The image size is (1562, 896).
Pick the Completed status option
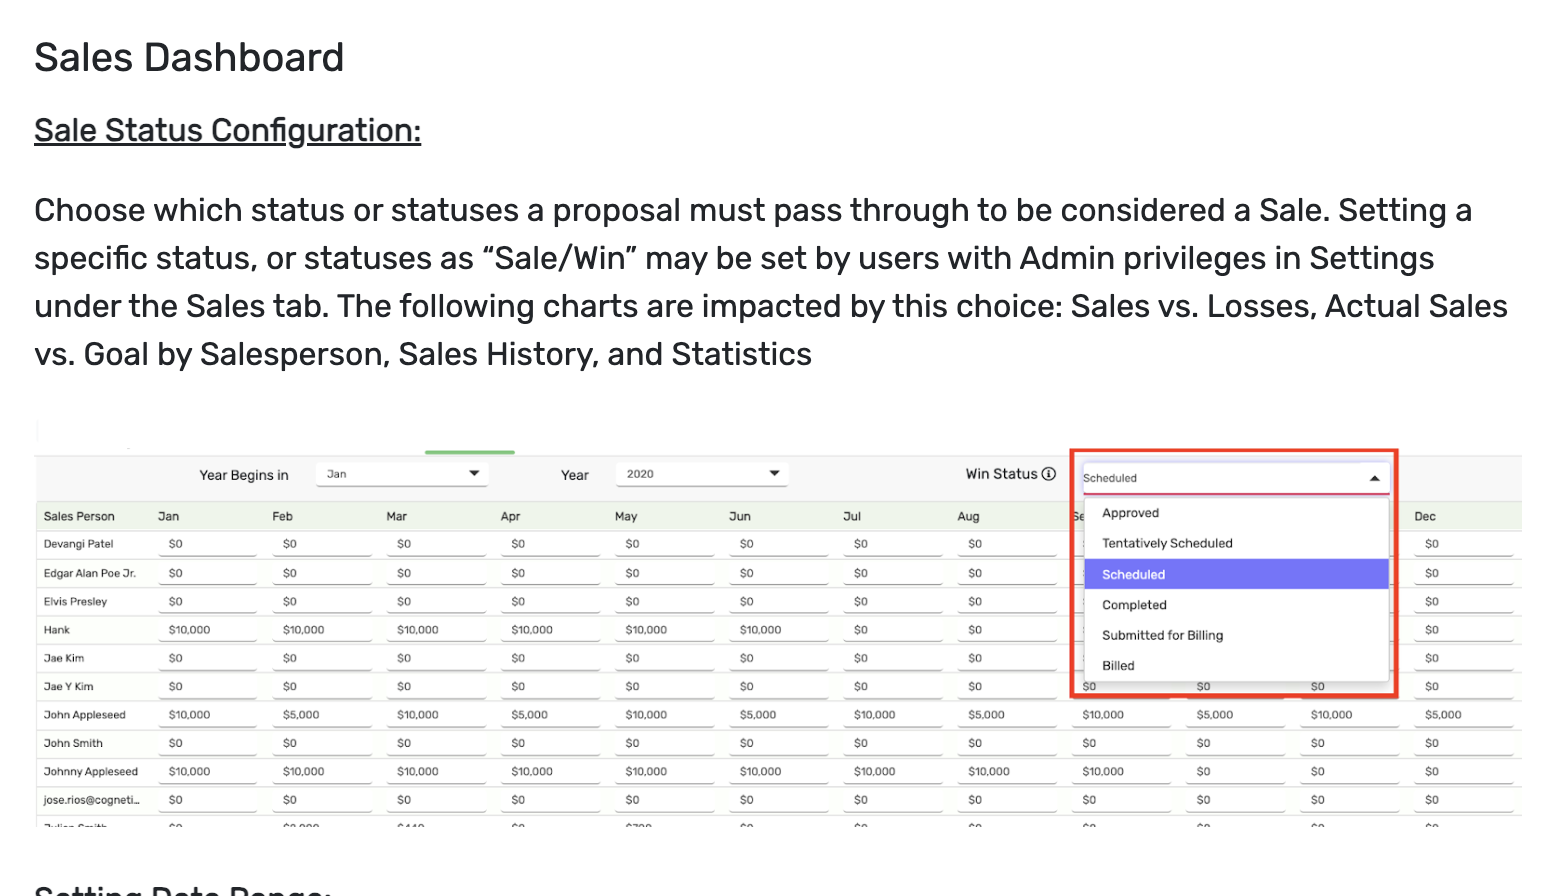tap(1134, 605)
